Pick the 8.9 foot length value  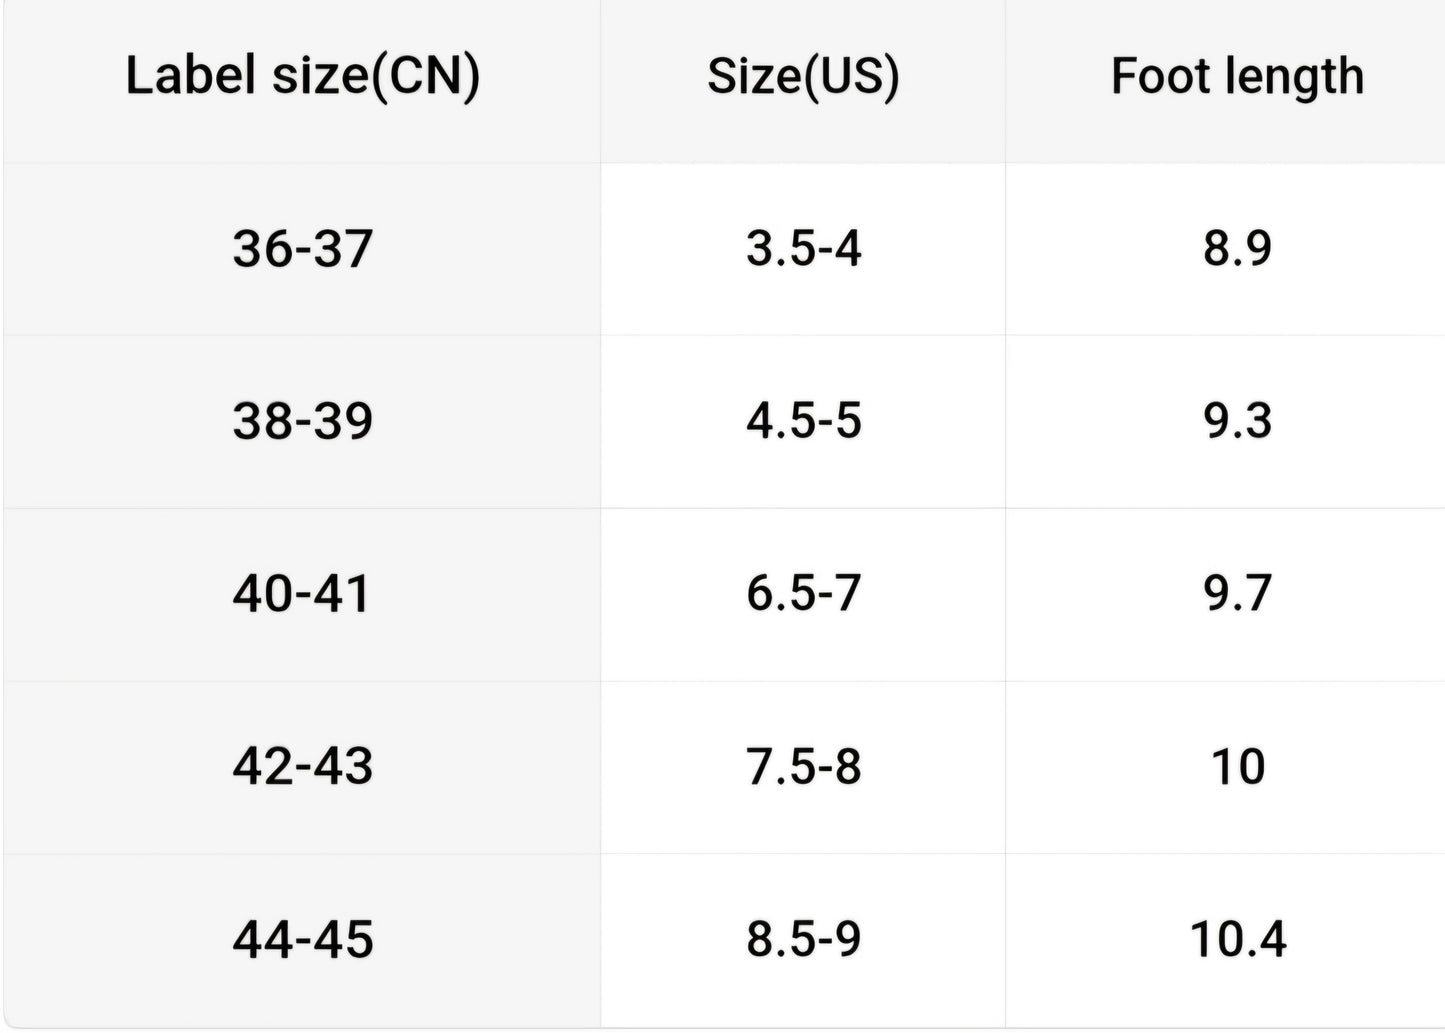click(1237, 248)
